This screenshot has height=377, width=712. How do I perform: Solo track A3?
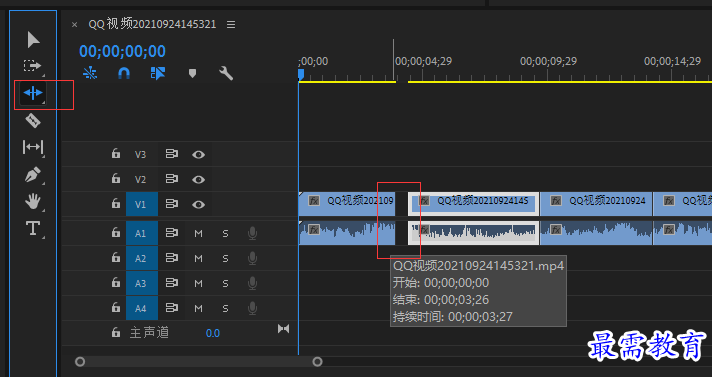[x=225, y=283]
